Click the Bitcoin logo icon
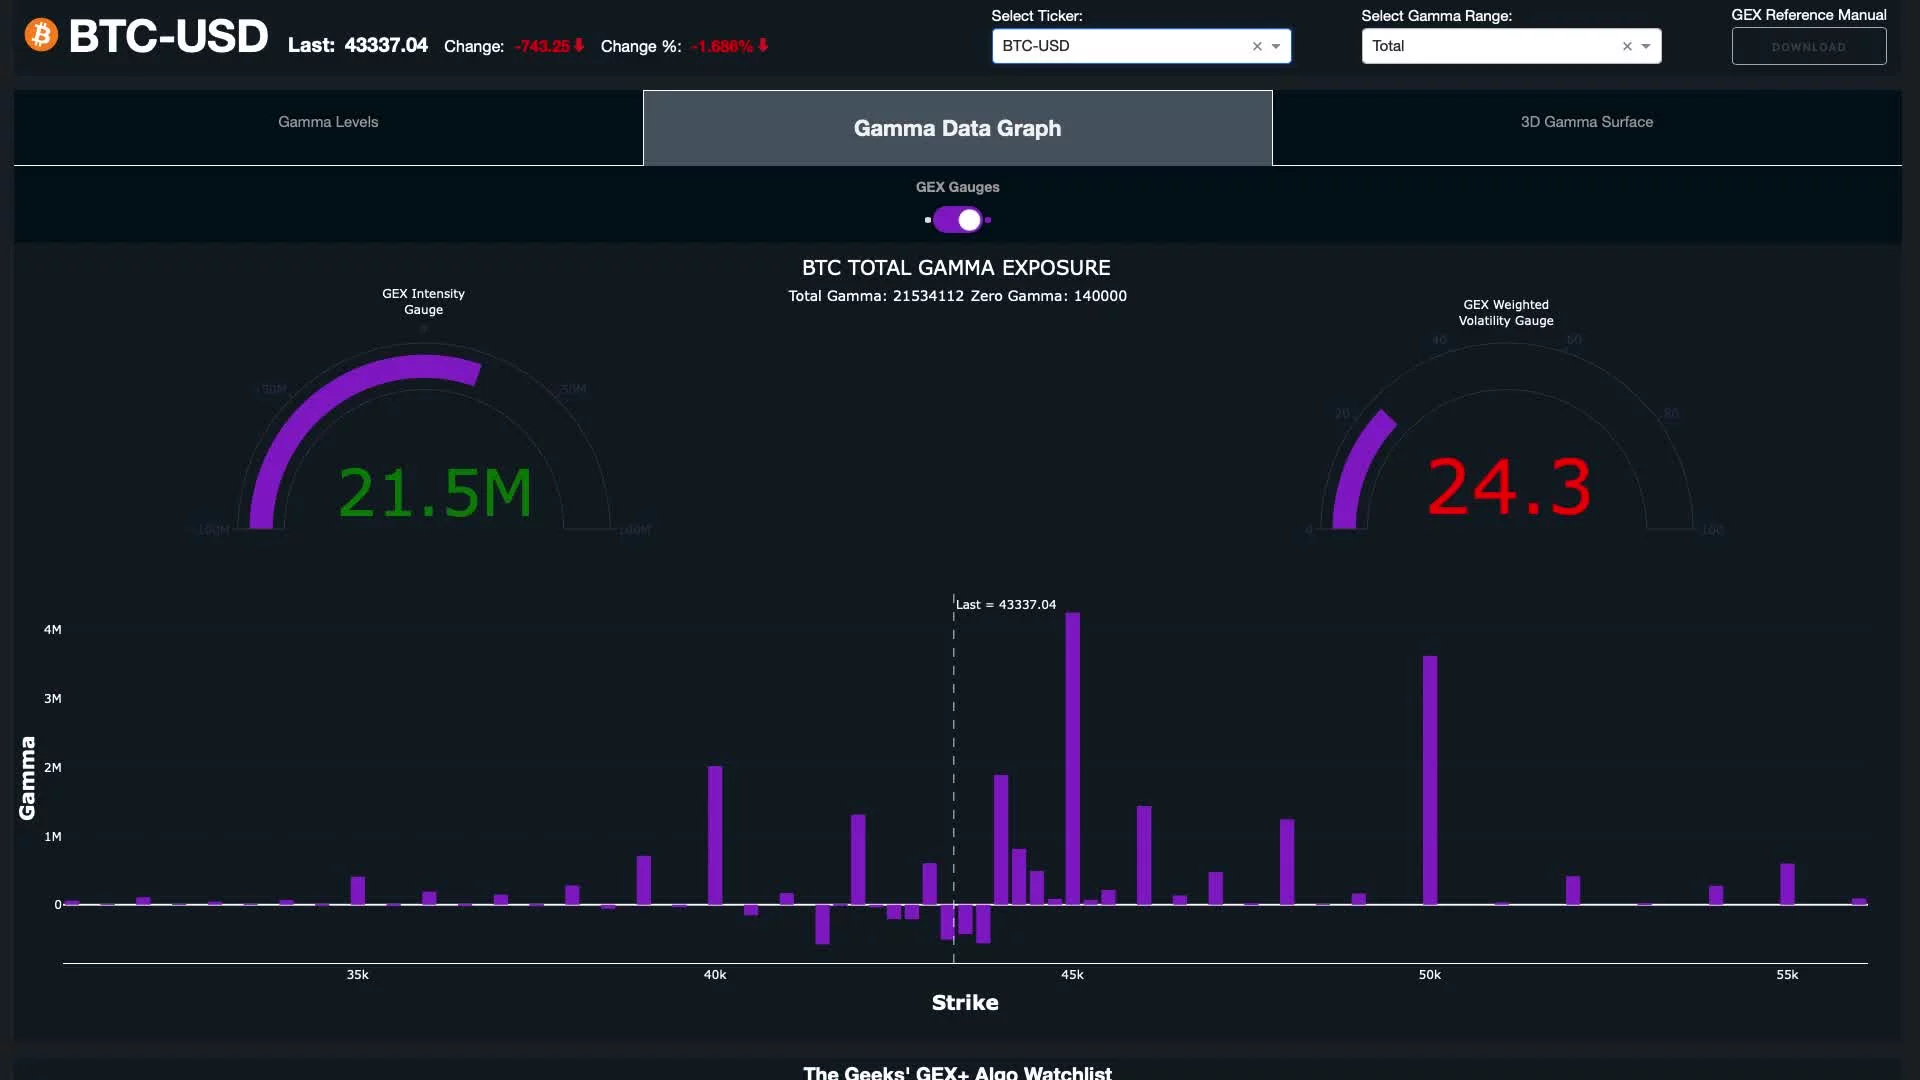The image size is (1920, 1080). click(x=41, y=35)
